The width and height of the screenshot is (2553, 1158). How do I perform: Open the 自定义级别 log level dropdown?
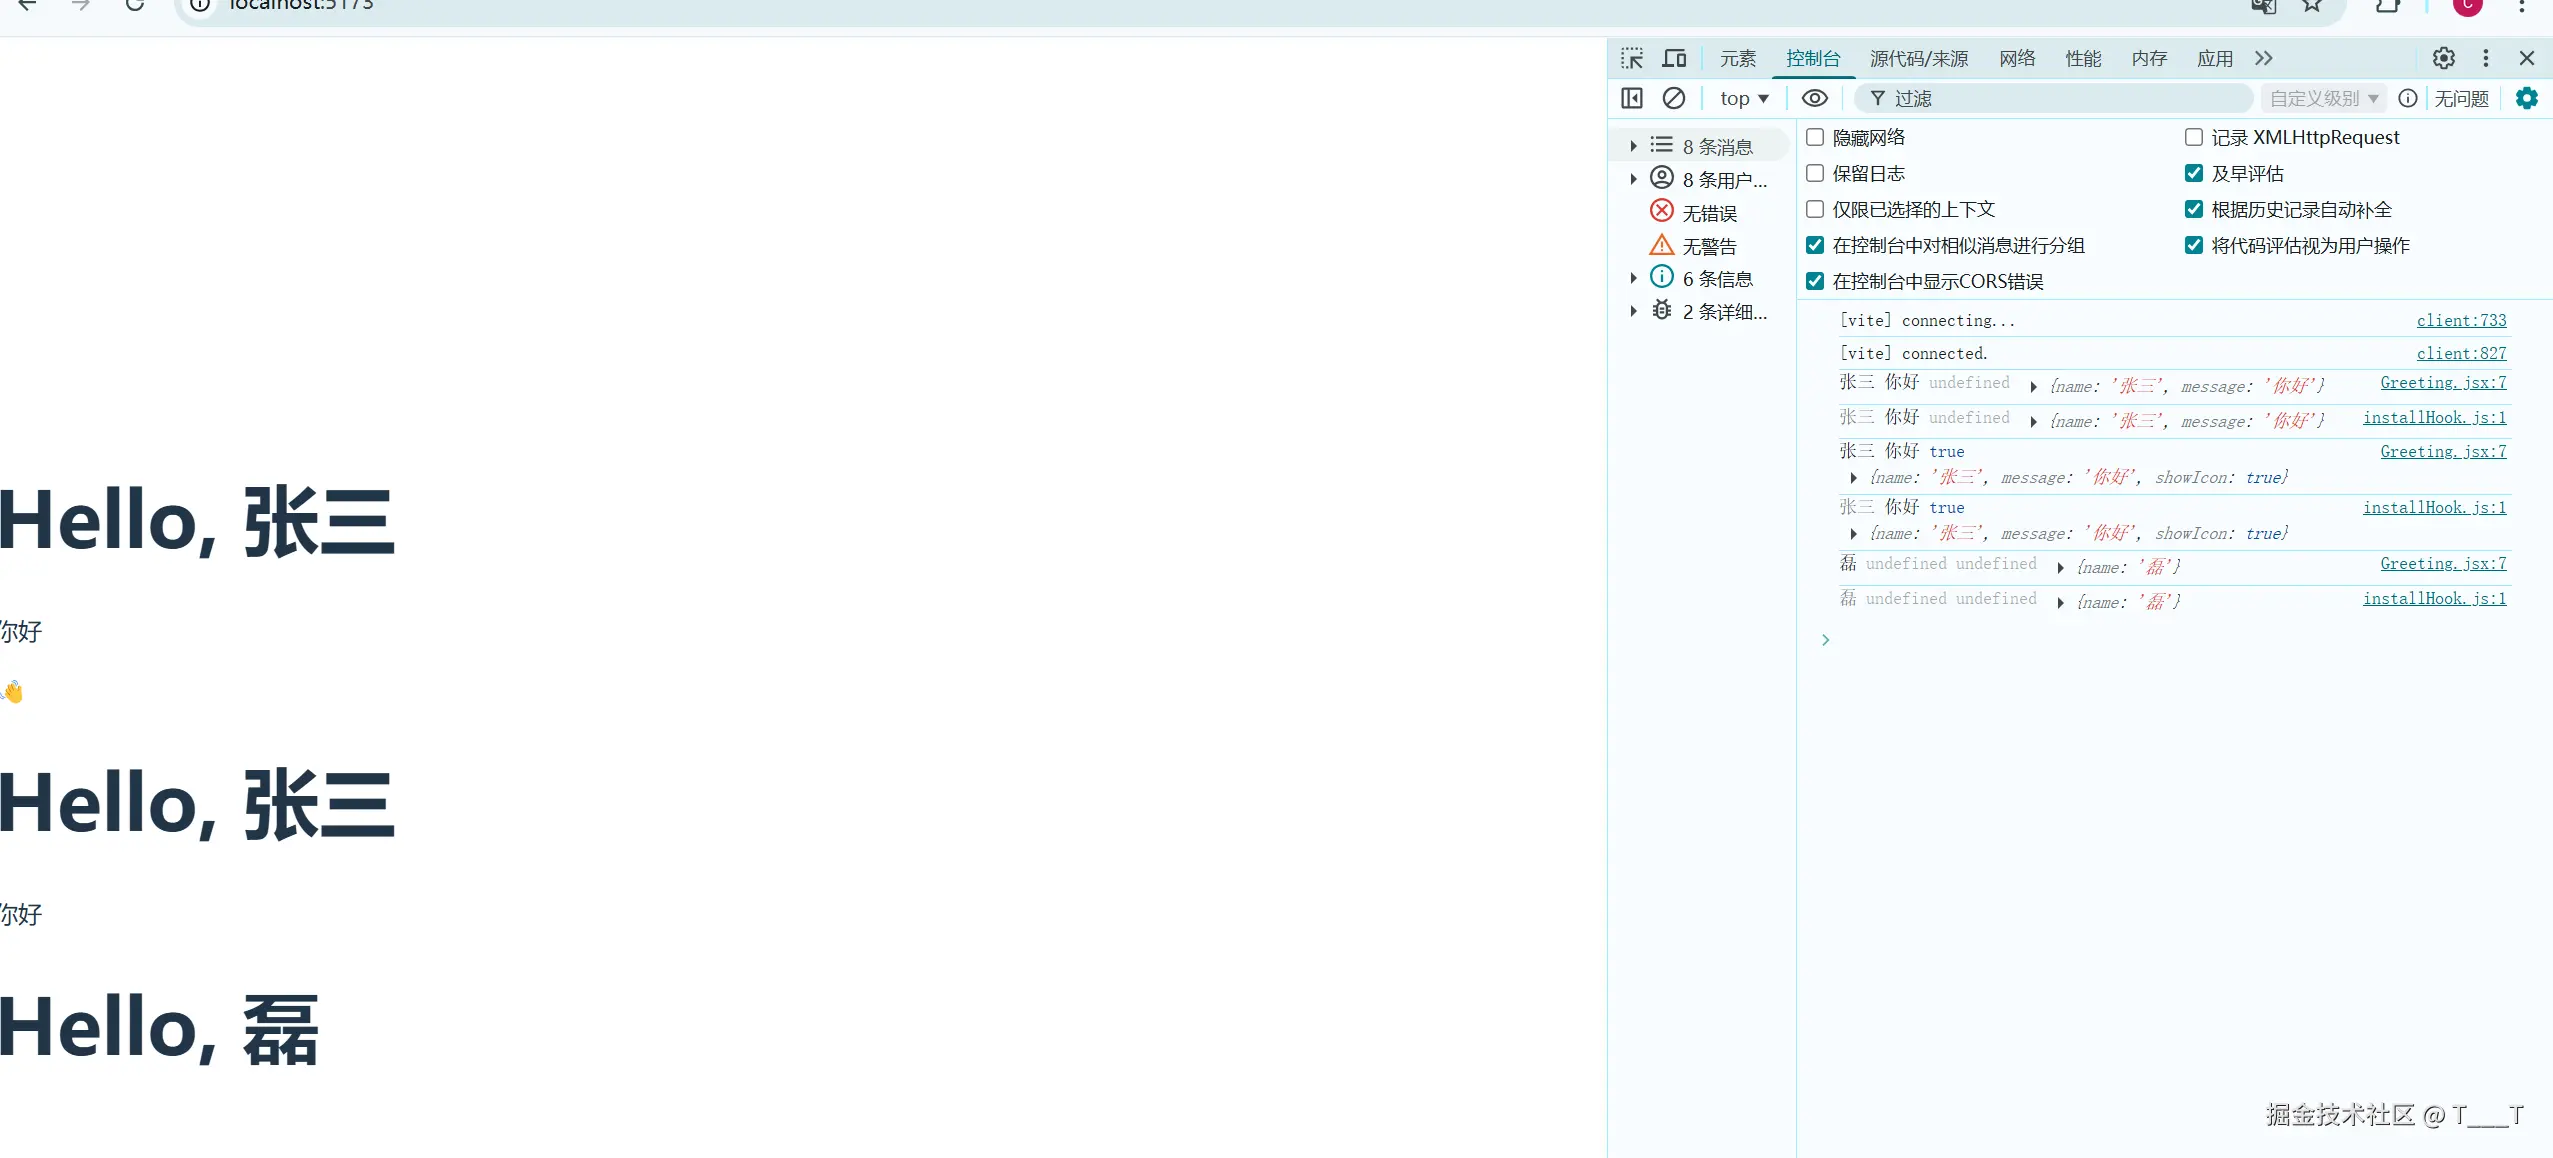[2323, 98]
